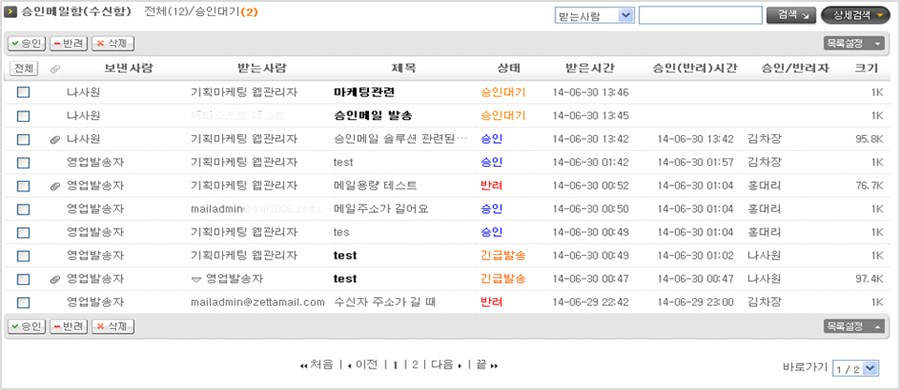The height and width of the screenshot is (390, 900).
Task: Open the 메일용량 테스트 mail subject
Action: 375,186
